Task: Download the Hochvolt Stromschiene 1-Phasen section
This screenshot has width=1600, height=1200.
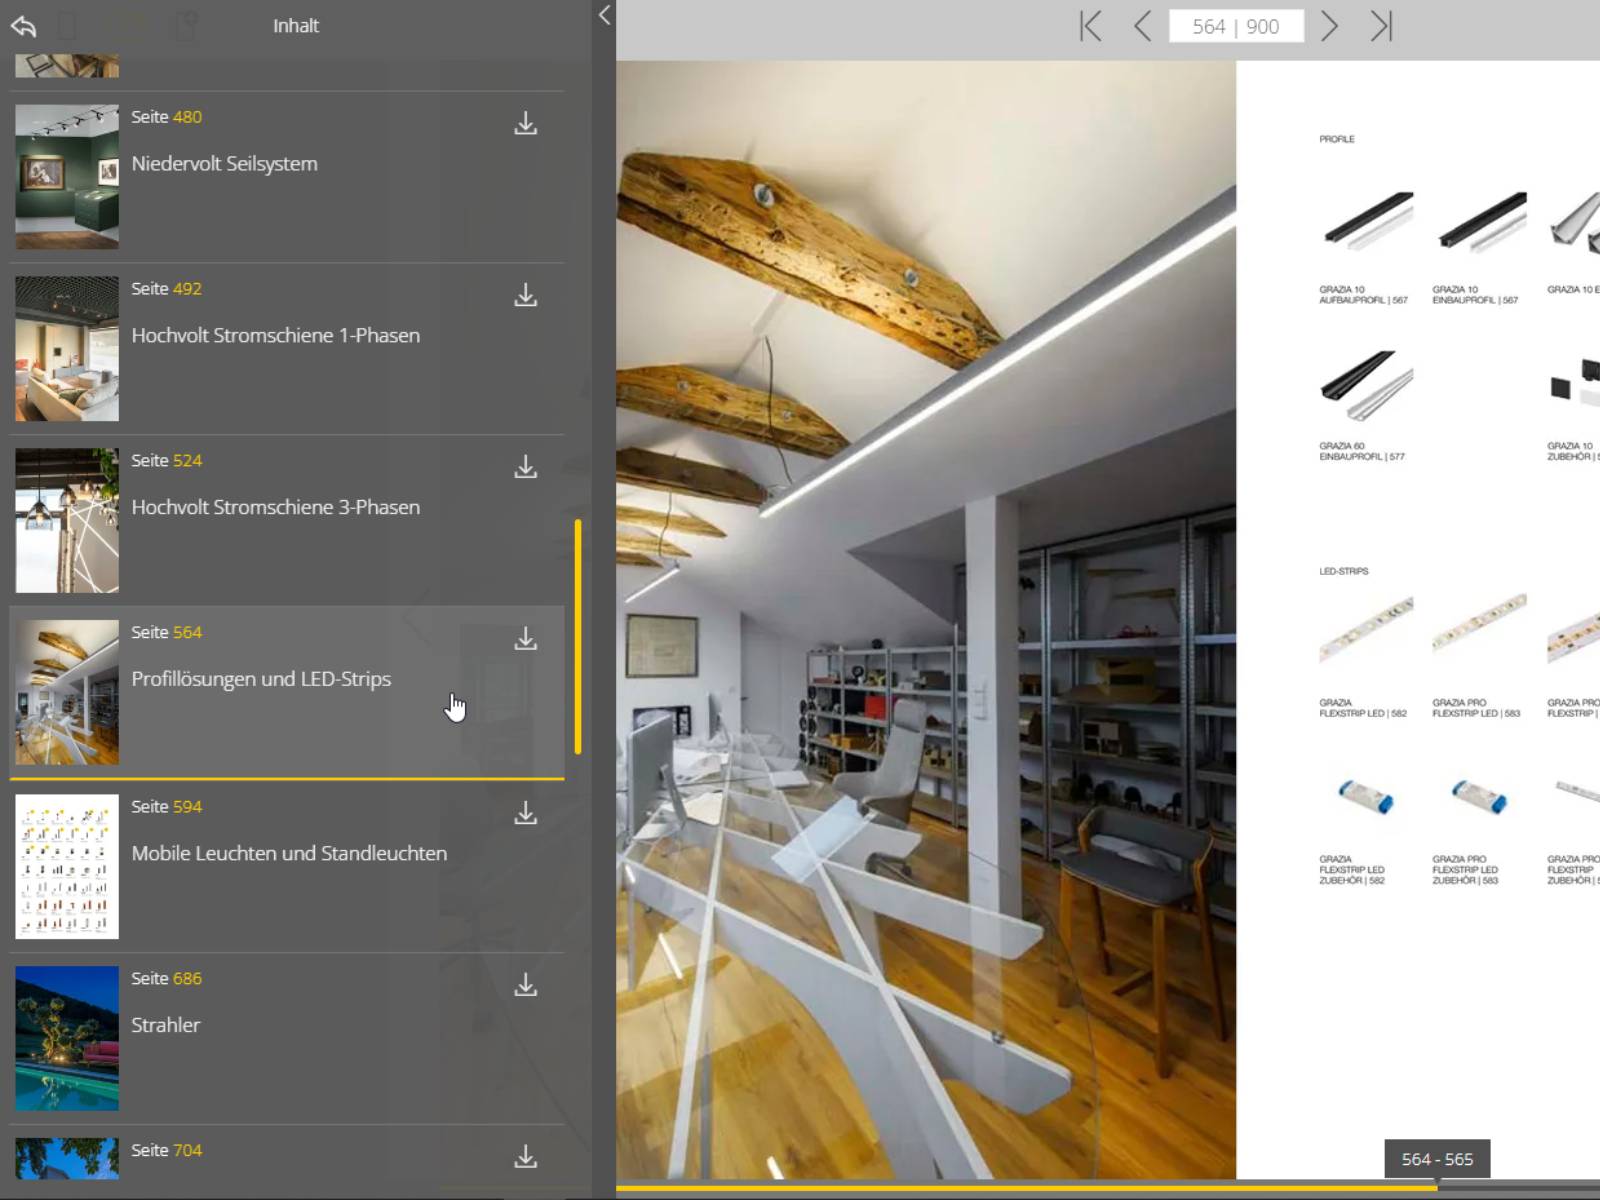Action: 525,295
